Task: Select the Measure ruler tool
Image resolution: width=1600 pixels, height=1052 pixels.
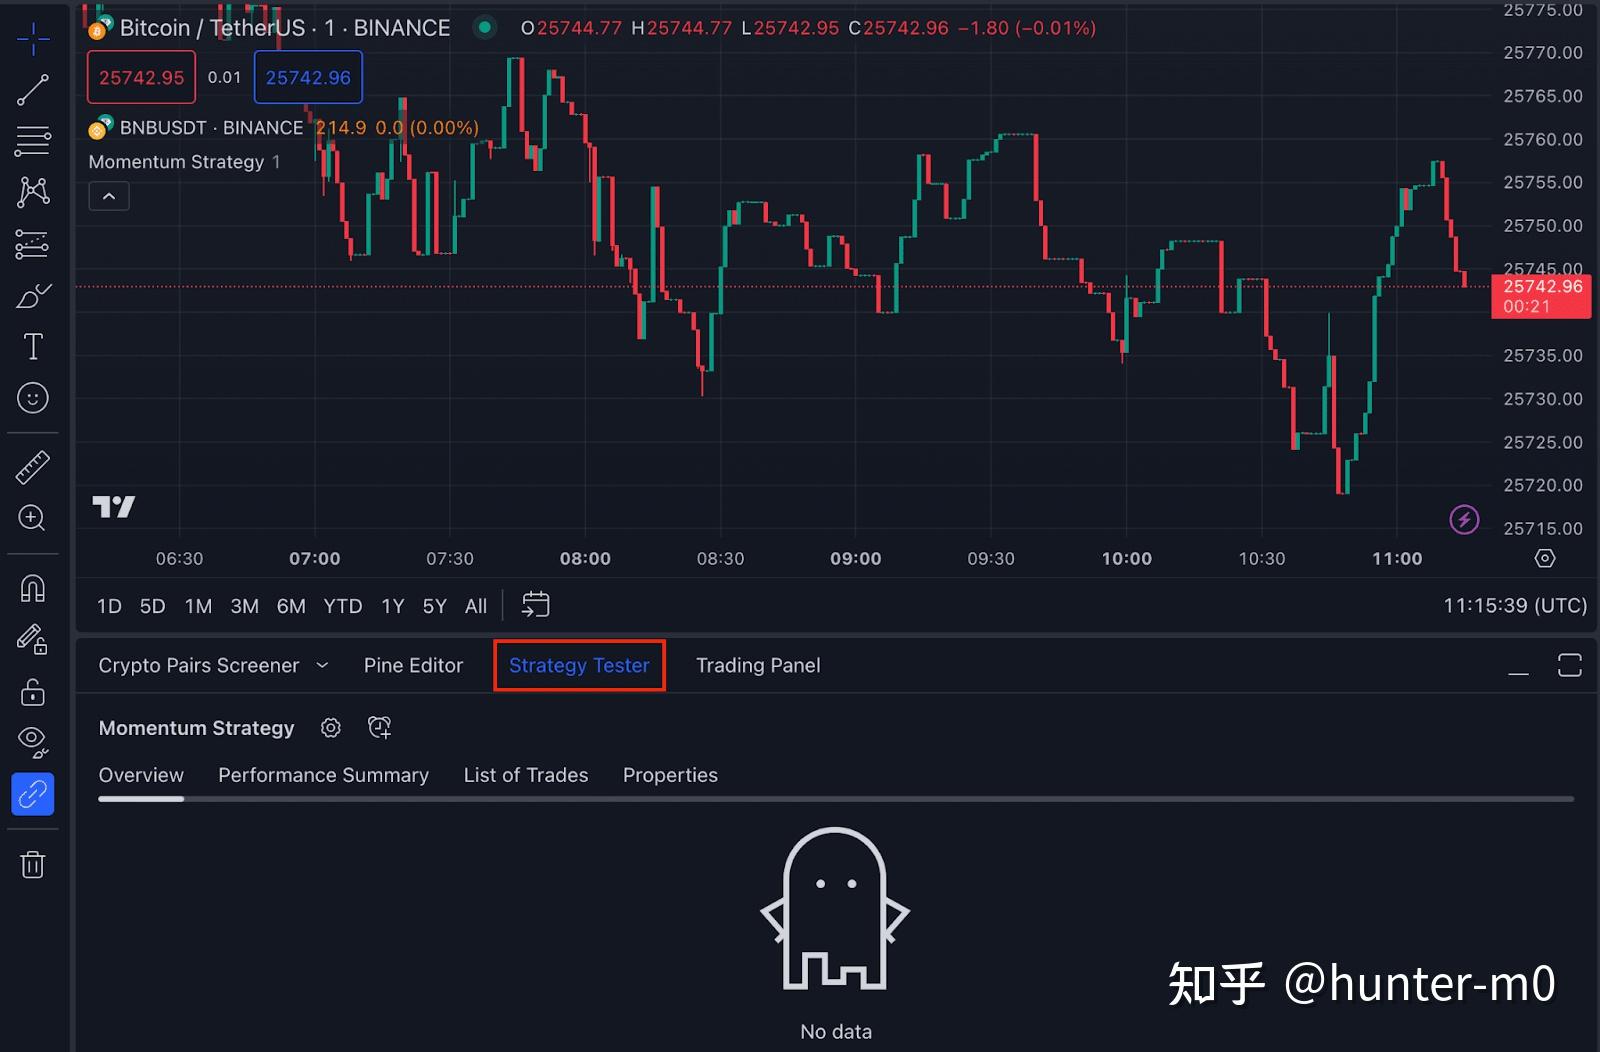Action: point(33,466)
